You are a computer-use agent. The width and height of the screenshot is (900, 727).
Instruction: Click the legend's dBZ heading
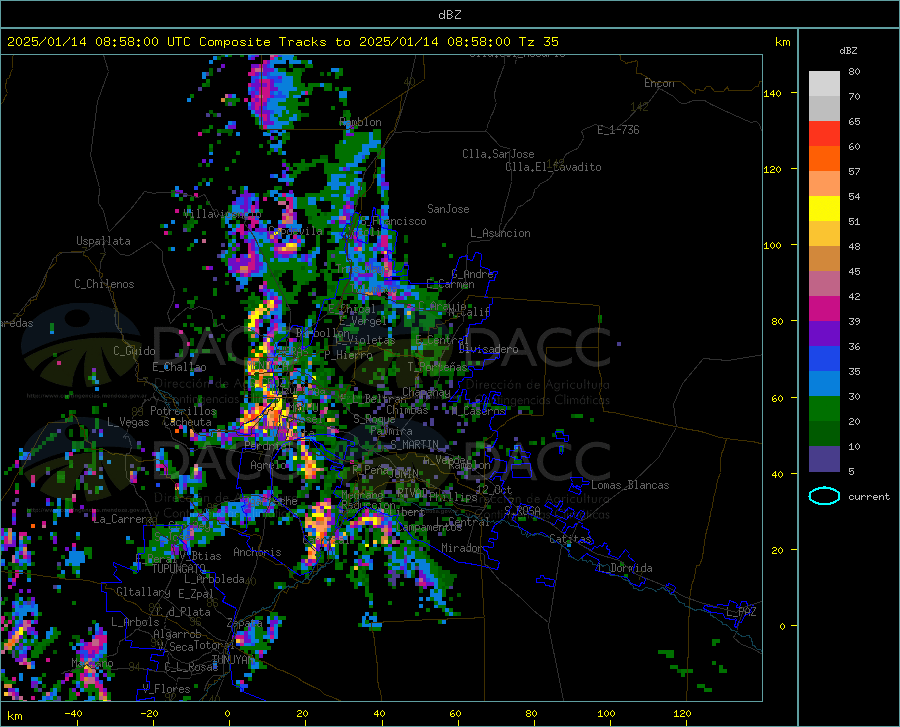click(x=848, y=51)
